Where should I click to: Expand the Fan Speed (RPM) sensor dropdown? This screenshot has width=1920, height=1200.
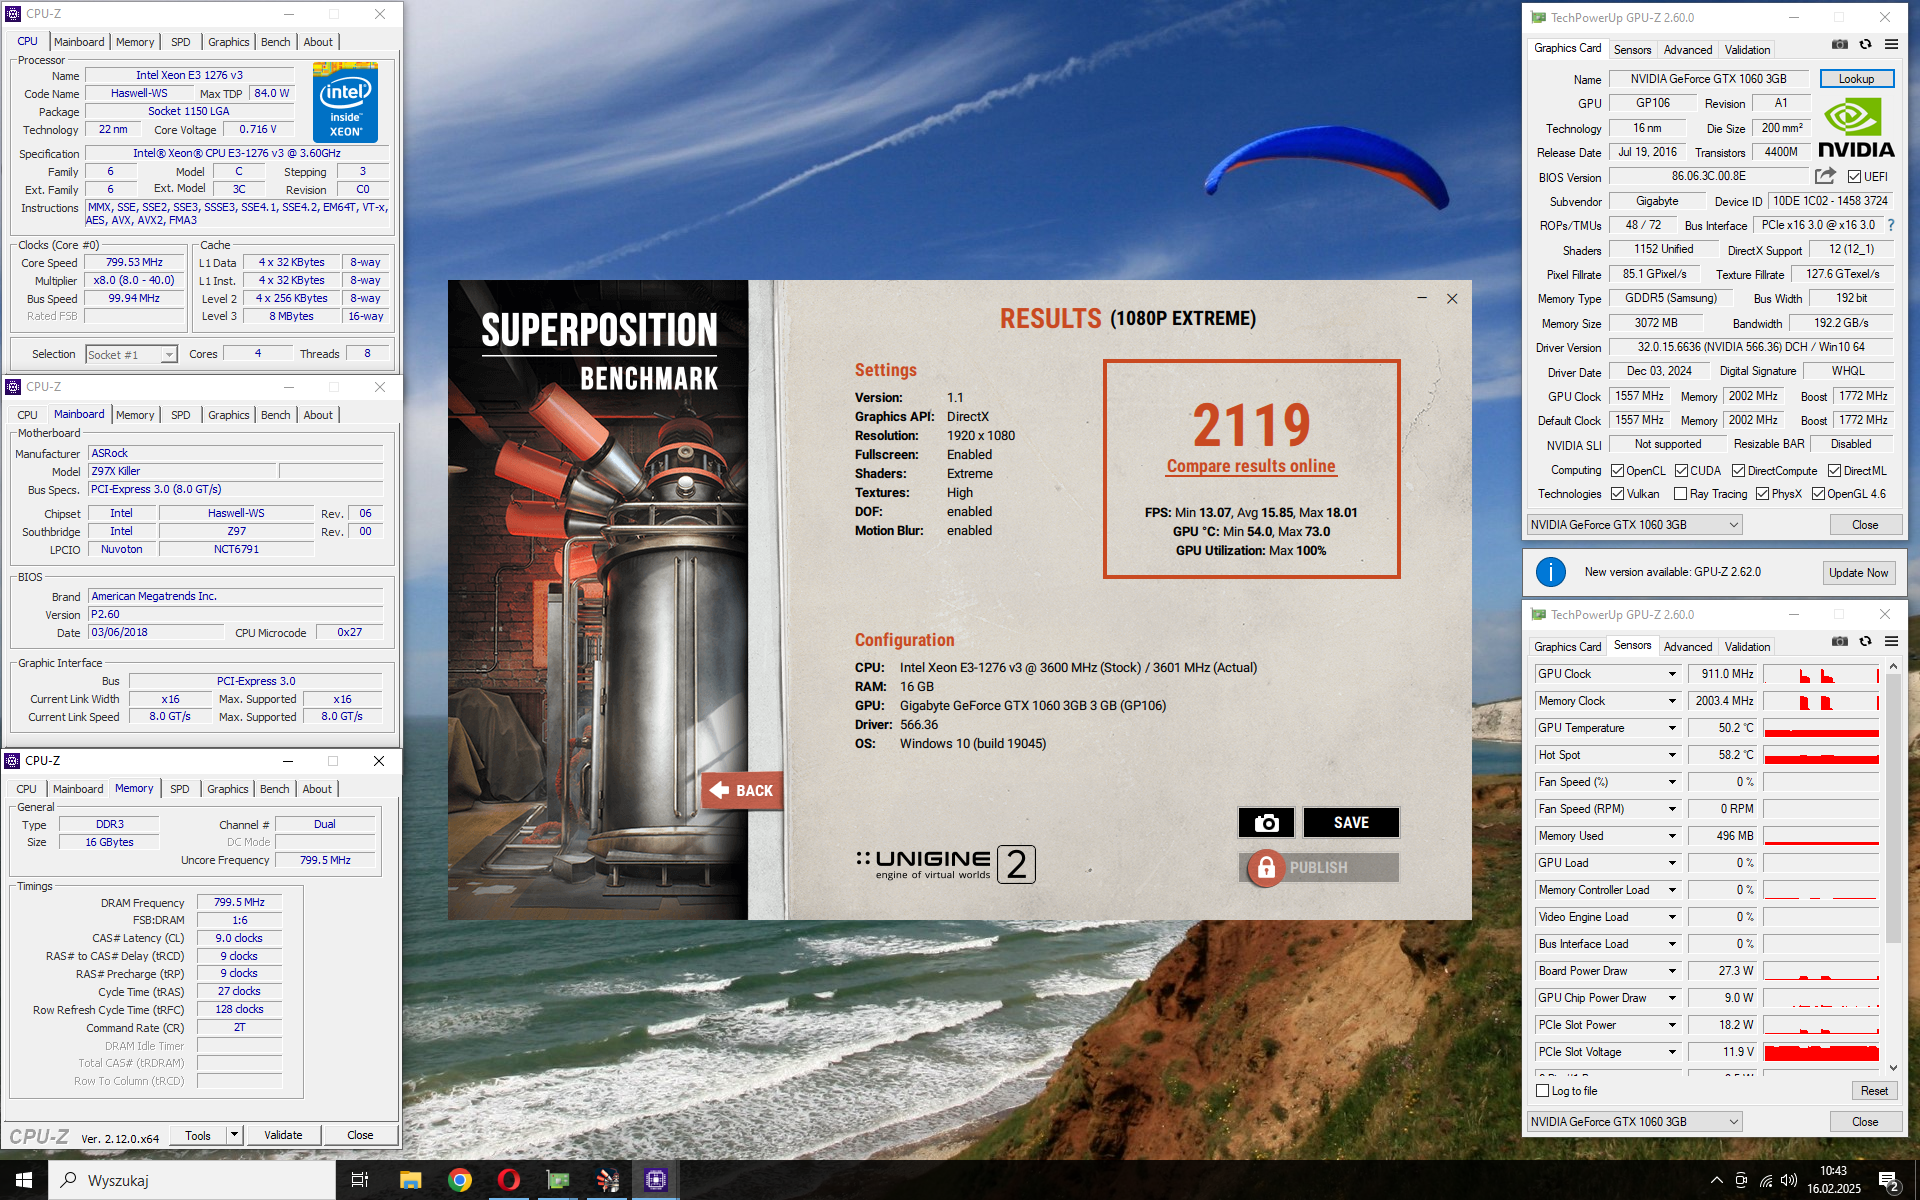click(1672, 809)
